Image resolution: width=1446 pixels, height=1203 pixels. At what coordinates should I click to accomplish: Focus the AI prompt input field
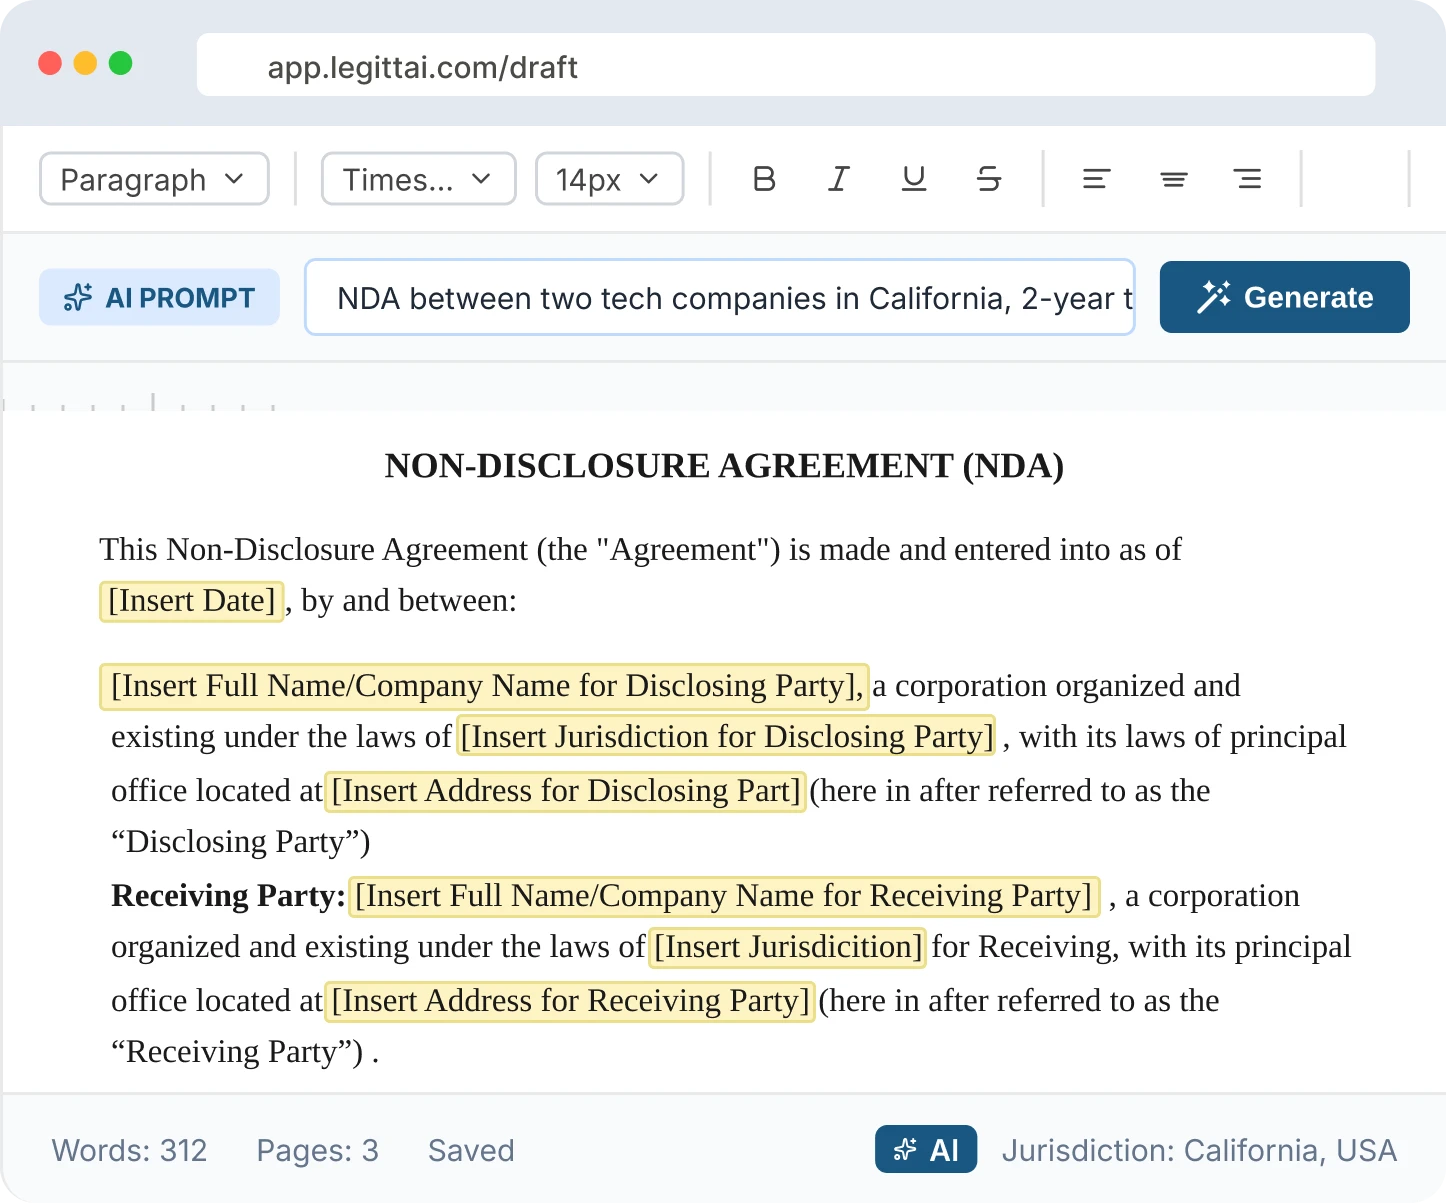tap(720, 297)
